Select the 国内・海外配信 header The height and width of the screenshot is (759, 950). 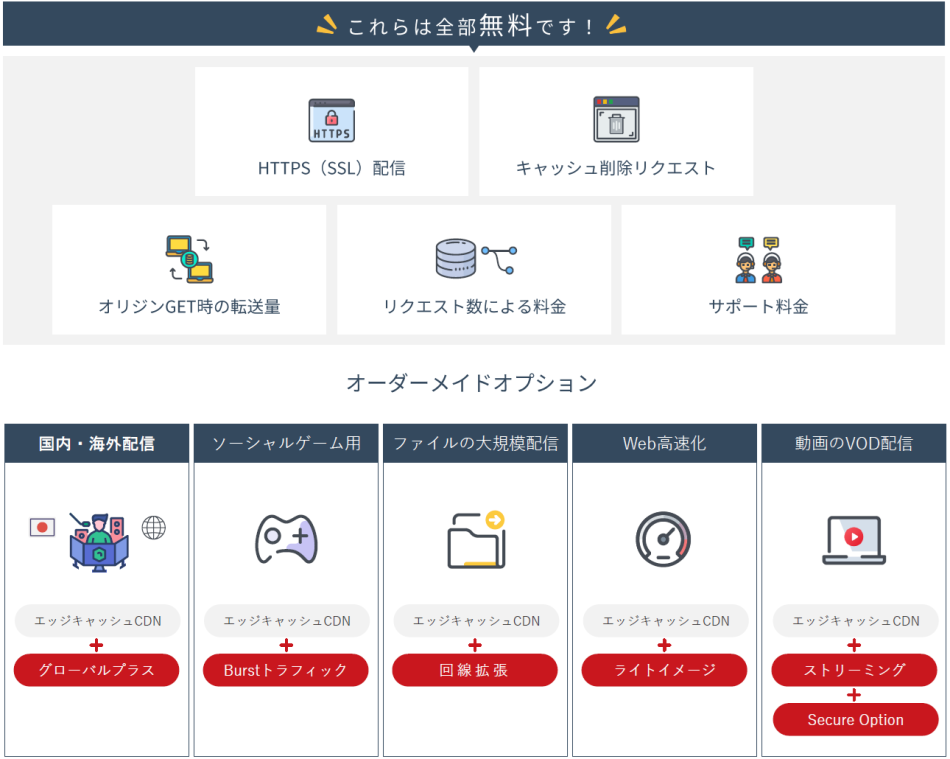coord(97,443)
